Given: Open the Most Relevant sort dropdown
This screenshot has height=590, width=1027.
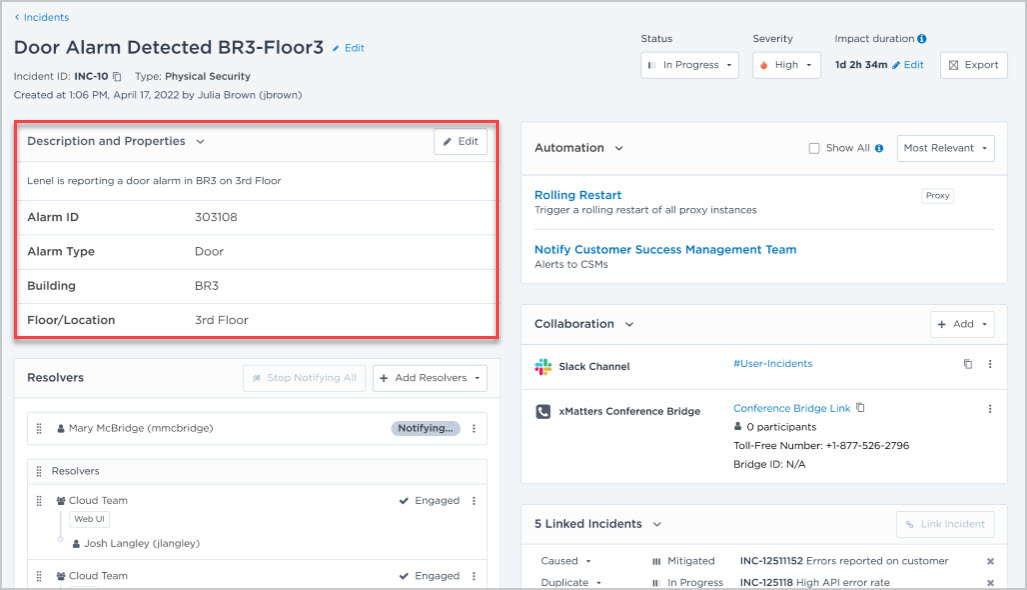Looking at the screenshot, I should (x=945, y=148).
